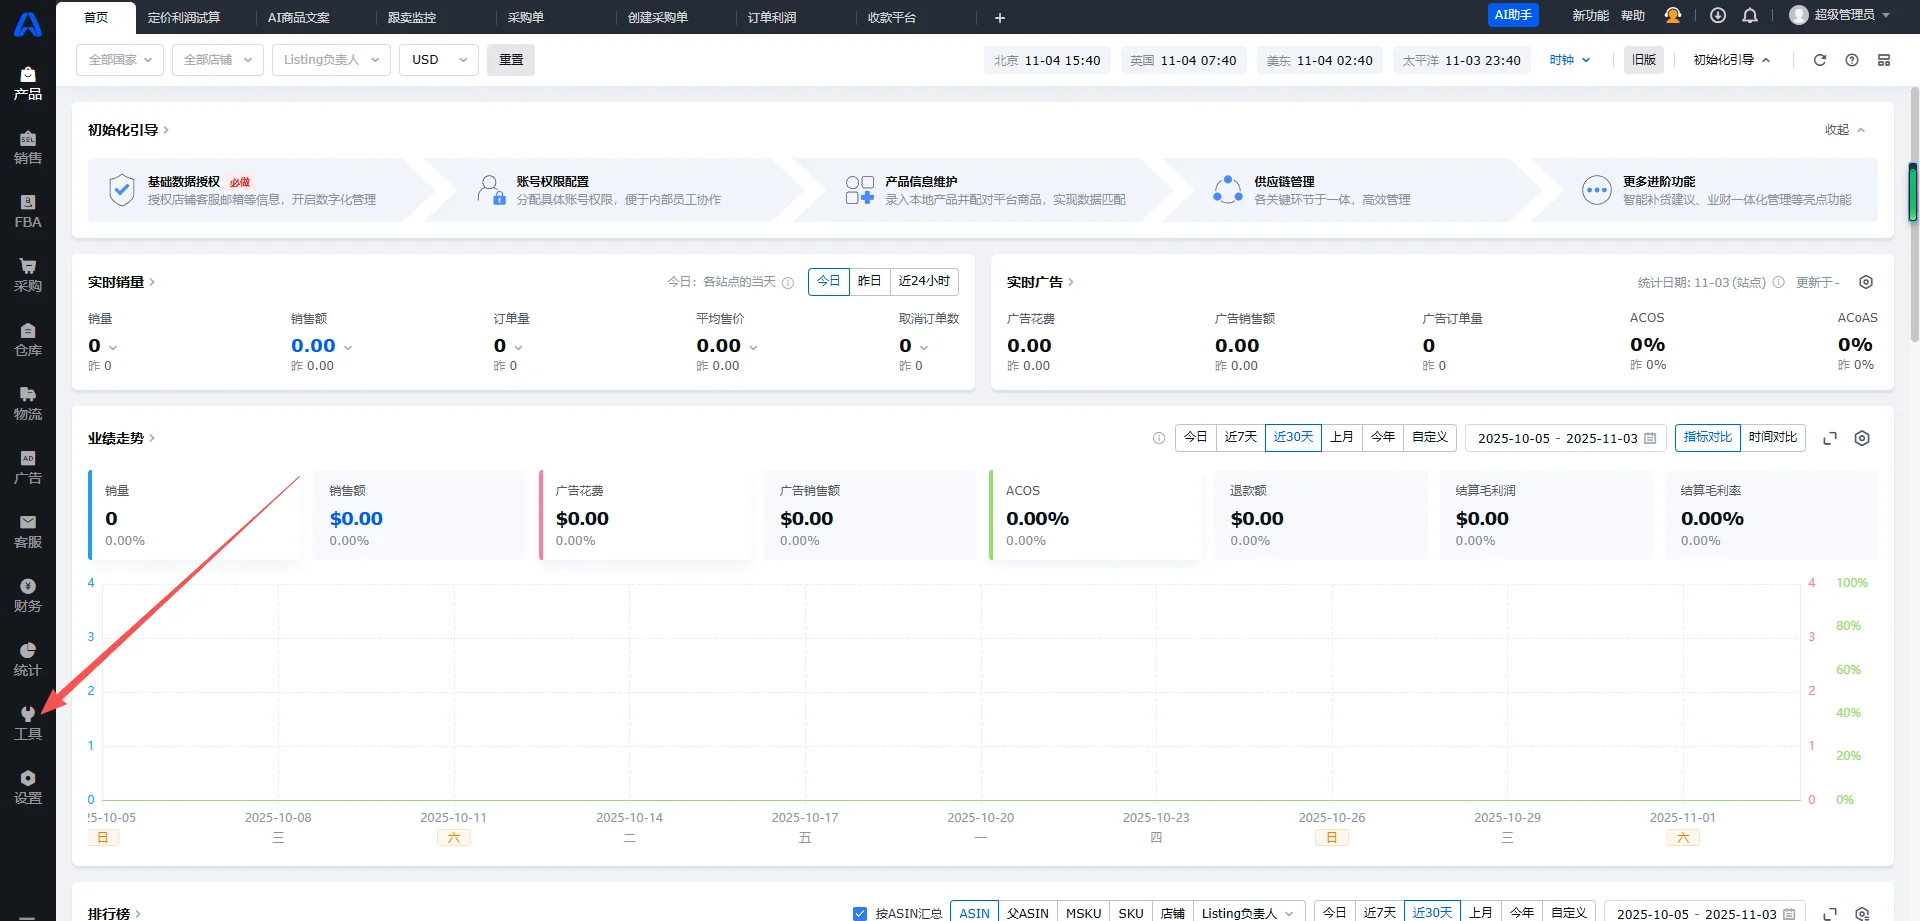1920x921 pixels.
Task: Expand 业绩走势 chart to fullscreen
Action: 1830,438
